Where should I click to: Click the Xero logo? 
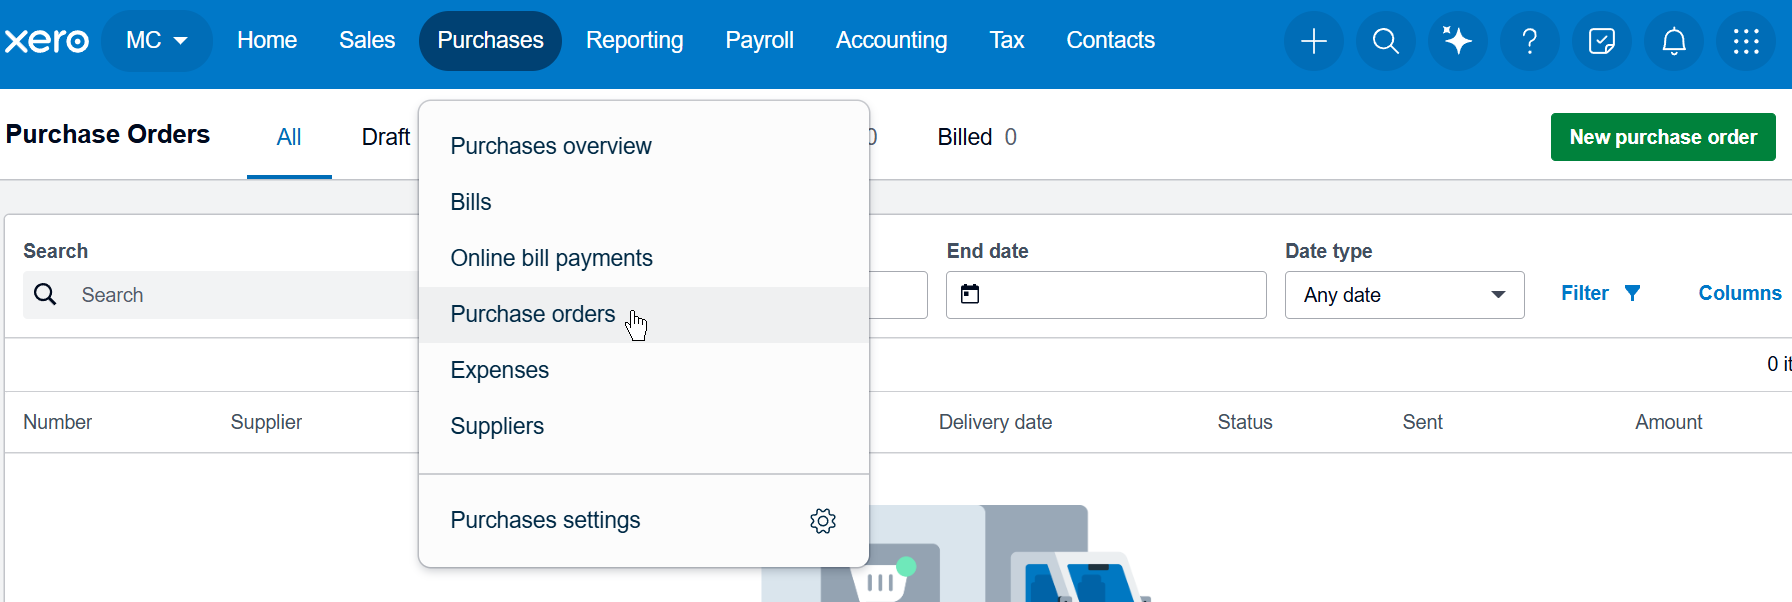[47, 41]
